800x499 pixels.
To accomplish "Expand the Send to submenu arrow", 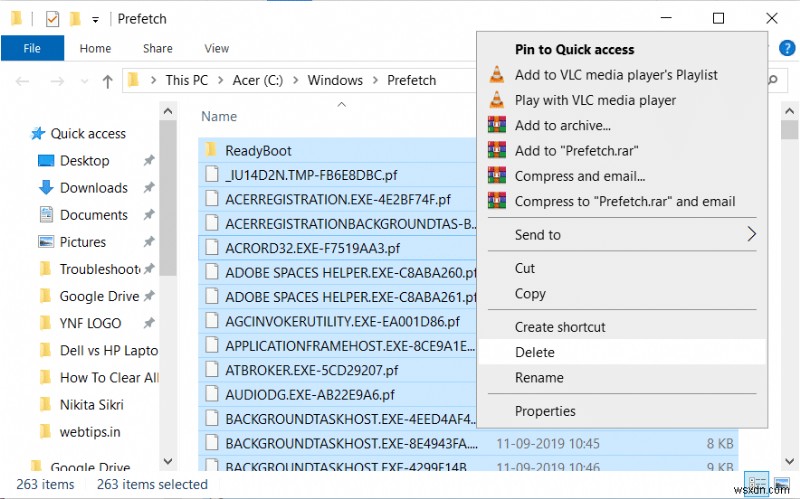I will [752, 235].
